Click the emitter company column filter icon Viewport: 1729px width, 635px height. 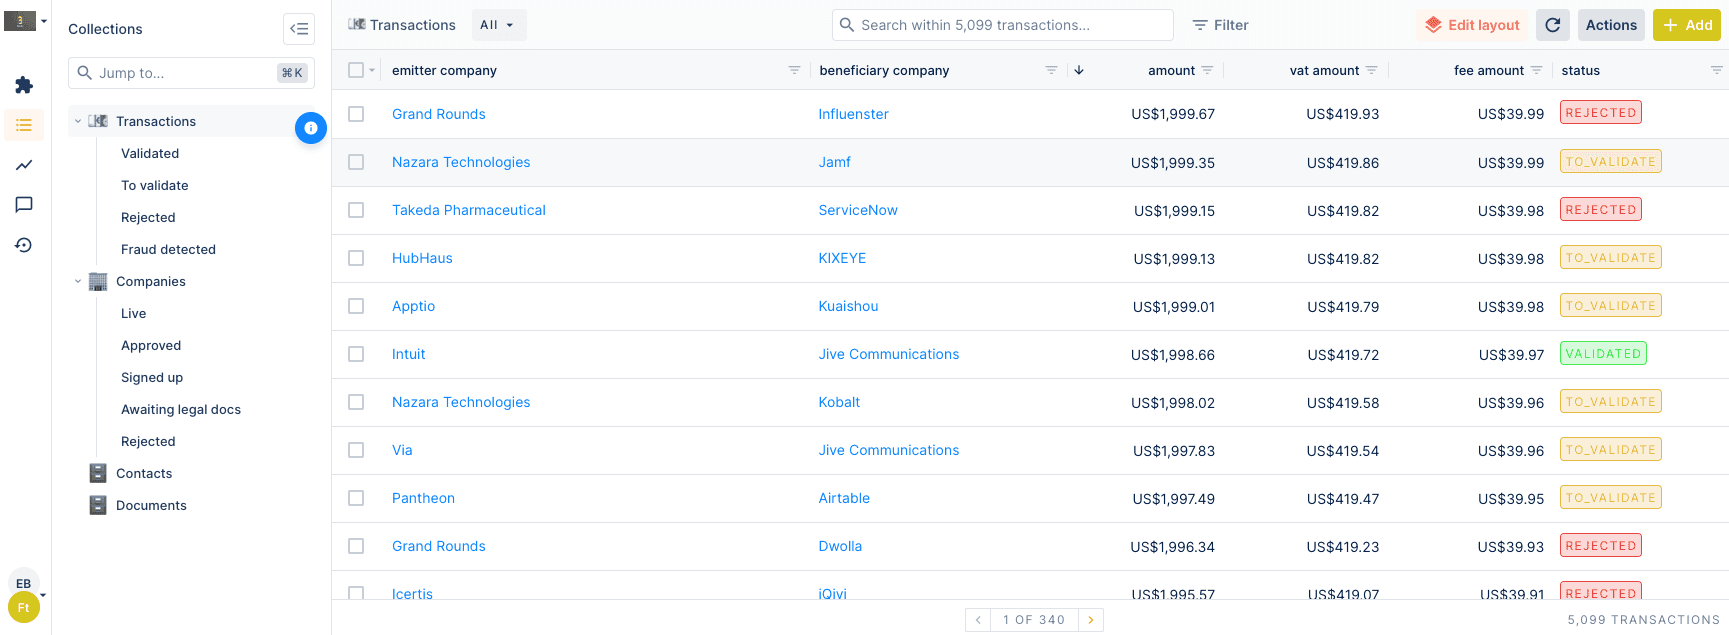click(x=794, y=70)
